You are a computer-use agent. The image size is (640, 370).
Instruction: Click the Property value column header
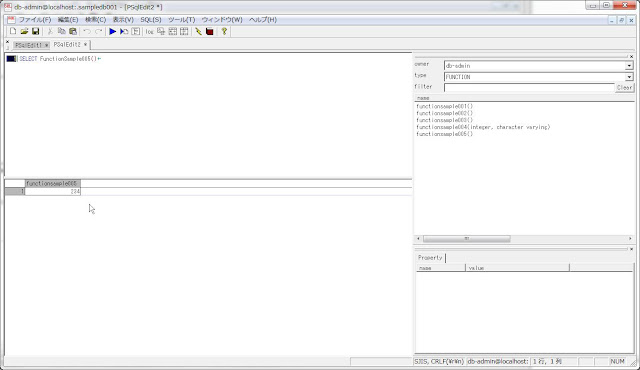(517, 268)
